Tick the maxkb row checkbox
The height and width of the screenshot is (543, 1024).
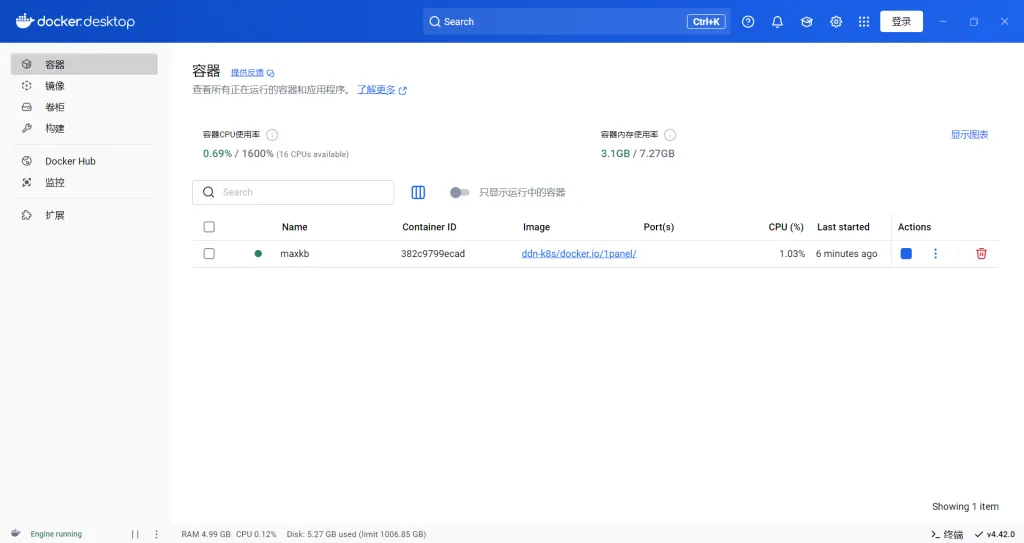pyautogui.click(x=209, y=254)
